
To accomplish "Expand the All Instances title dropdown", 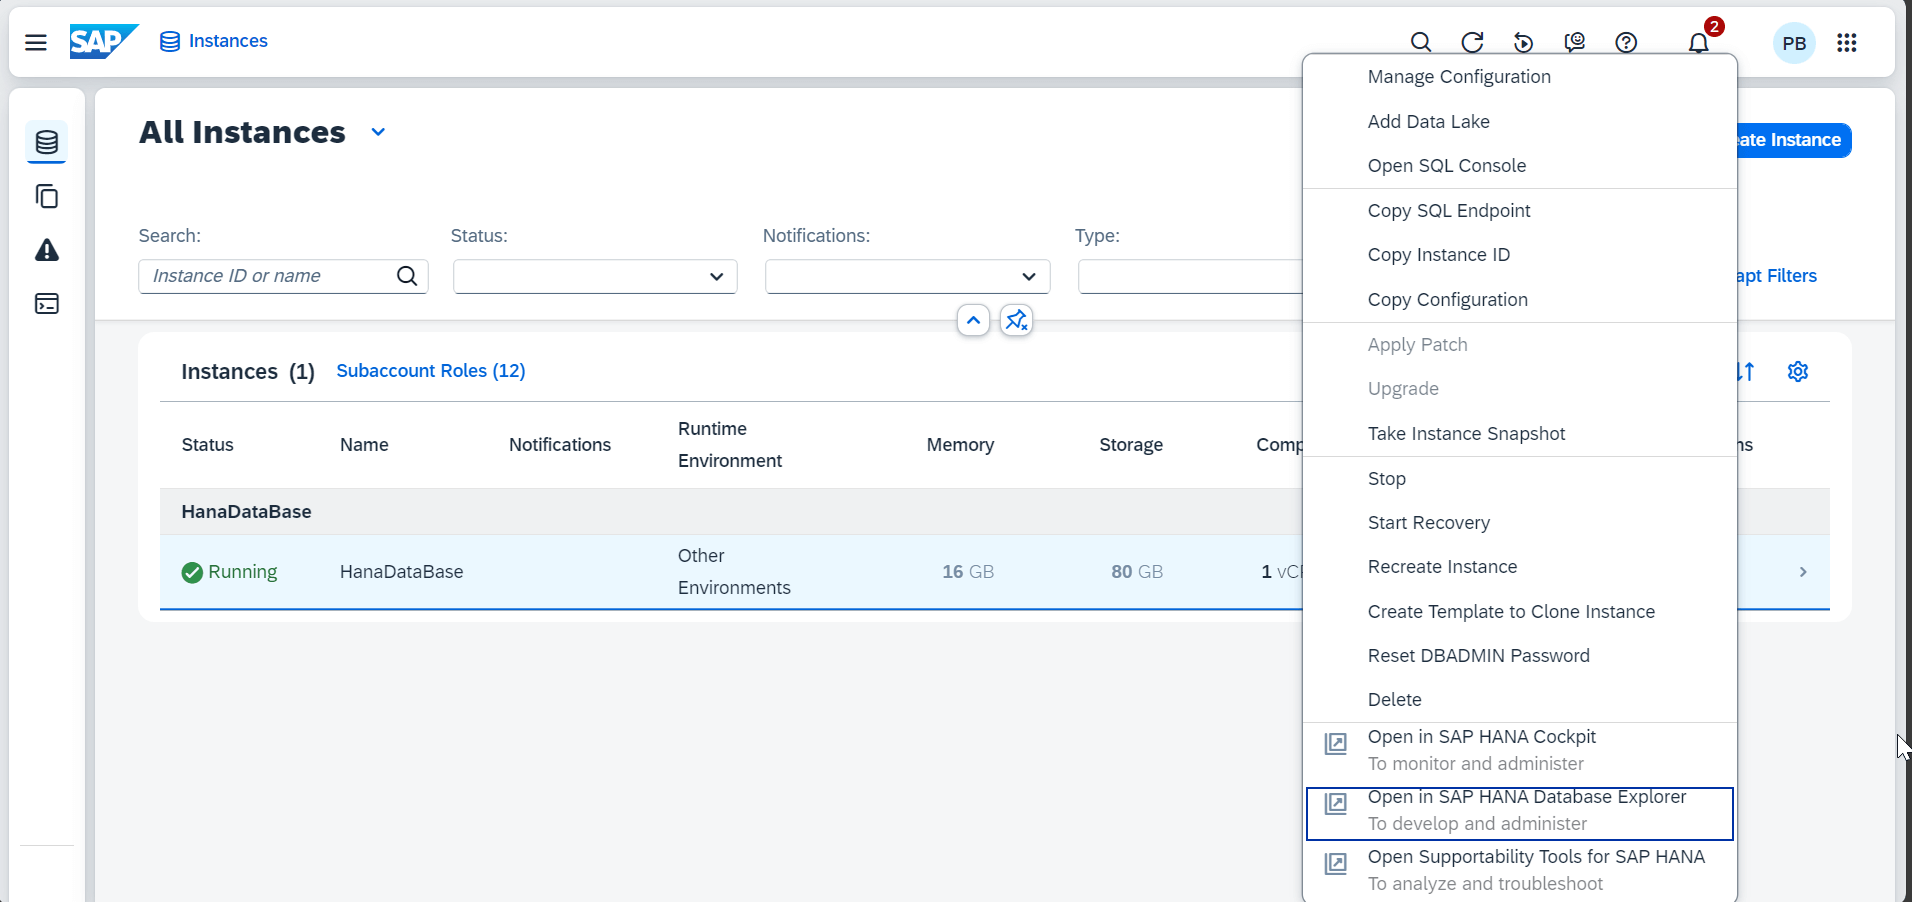I will point(378,131).
